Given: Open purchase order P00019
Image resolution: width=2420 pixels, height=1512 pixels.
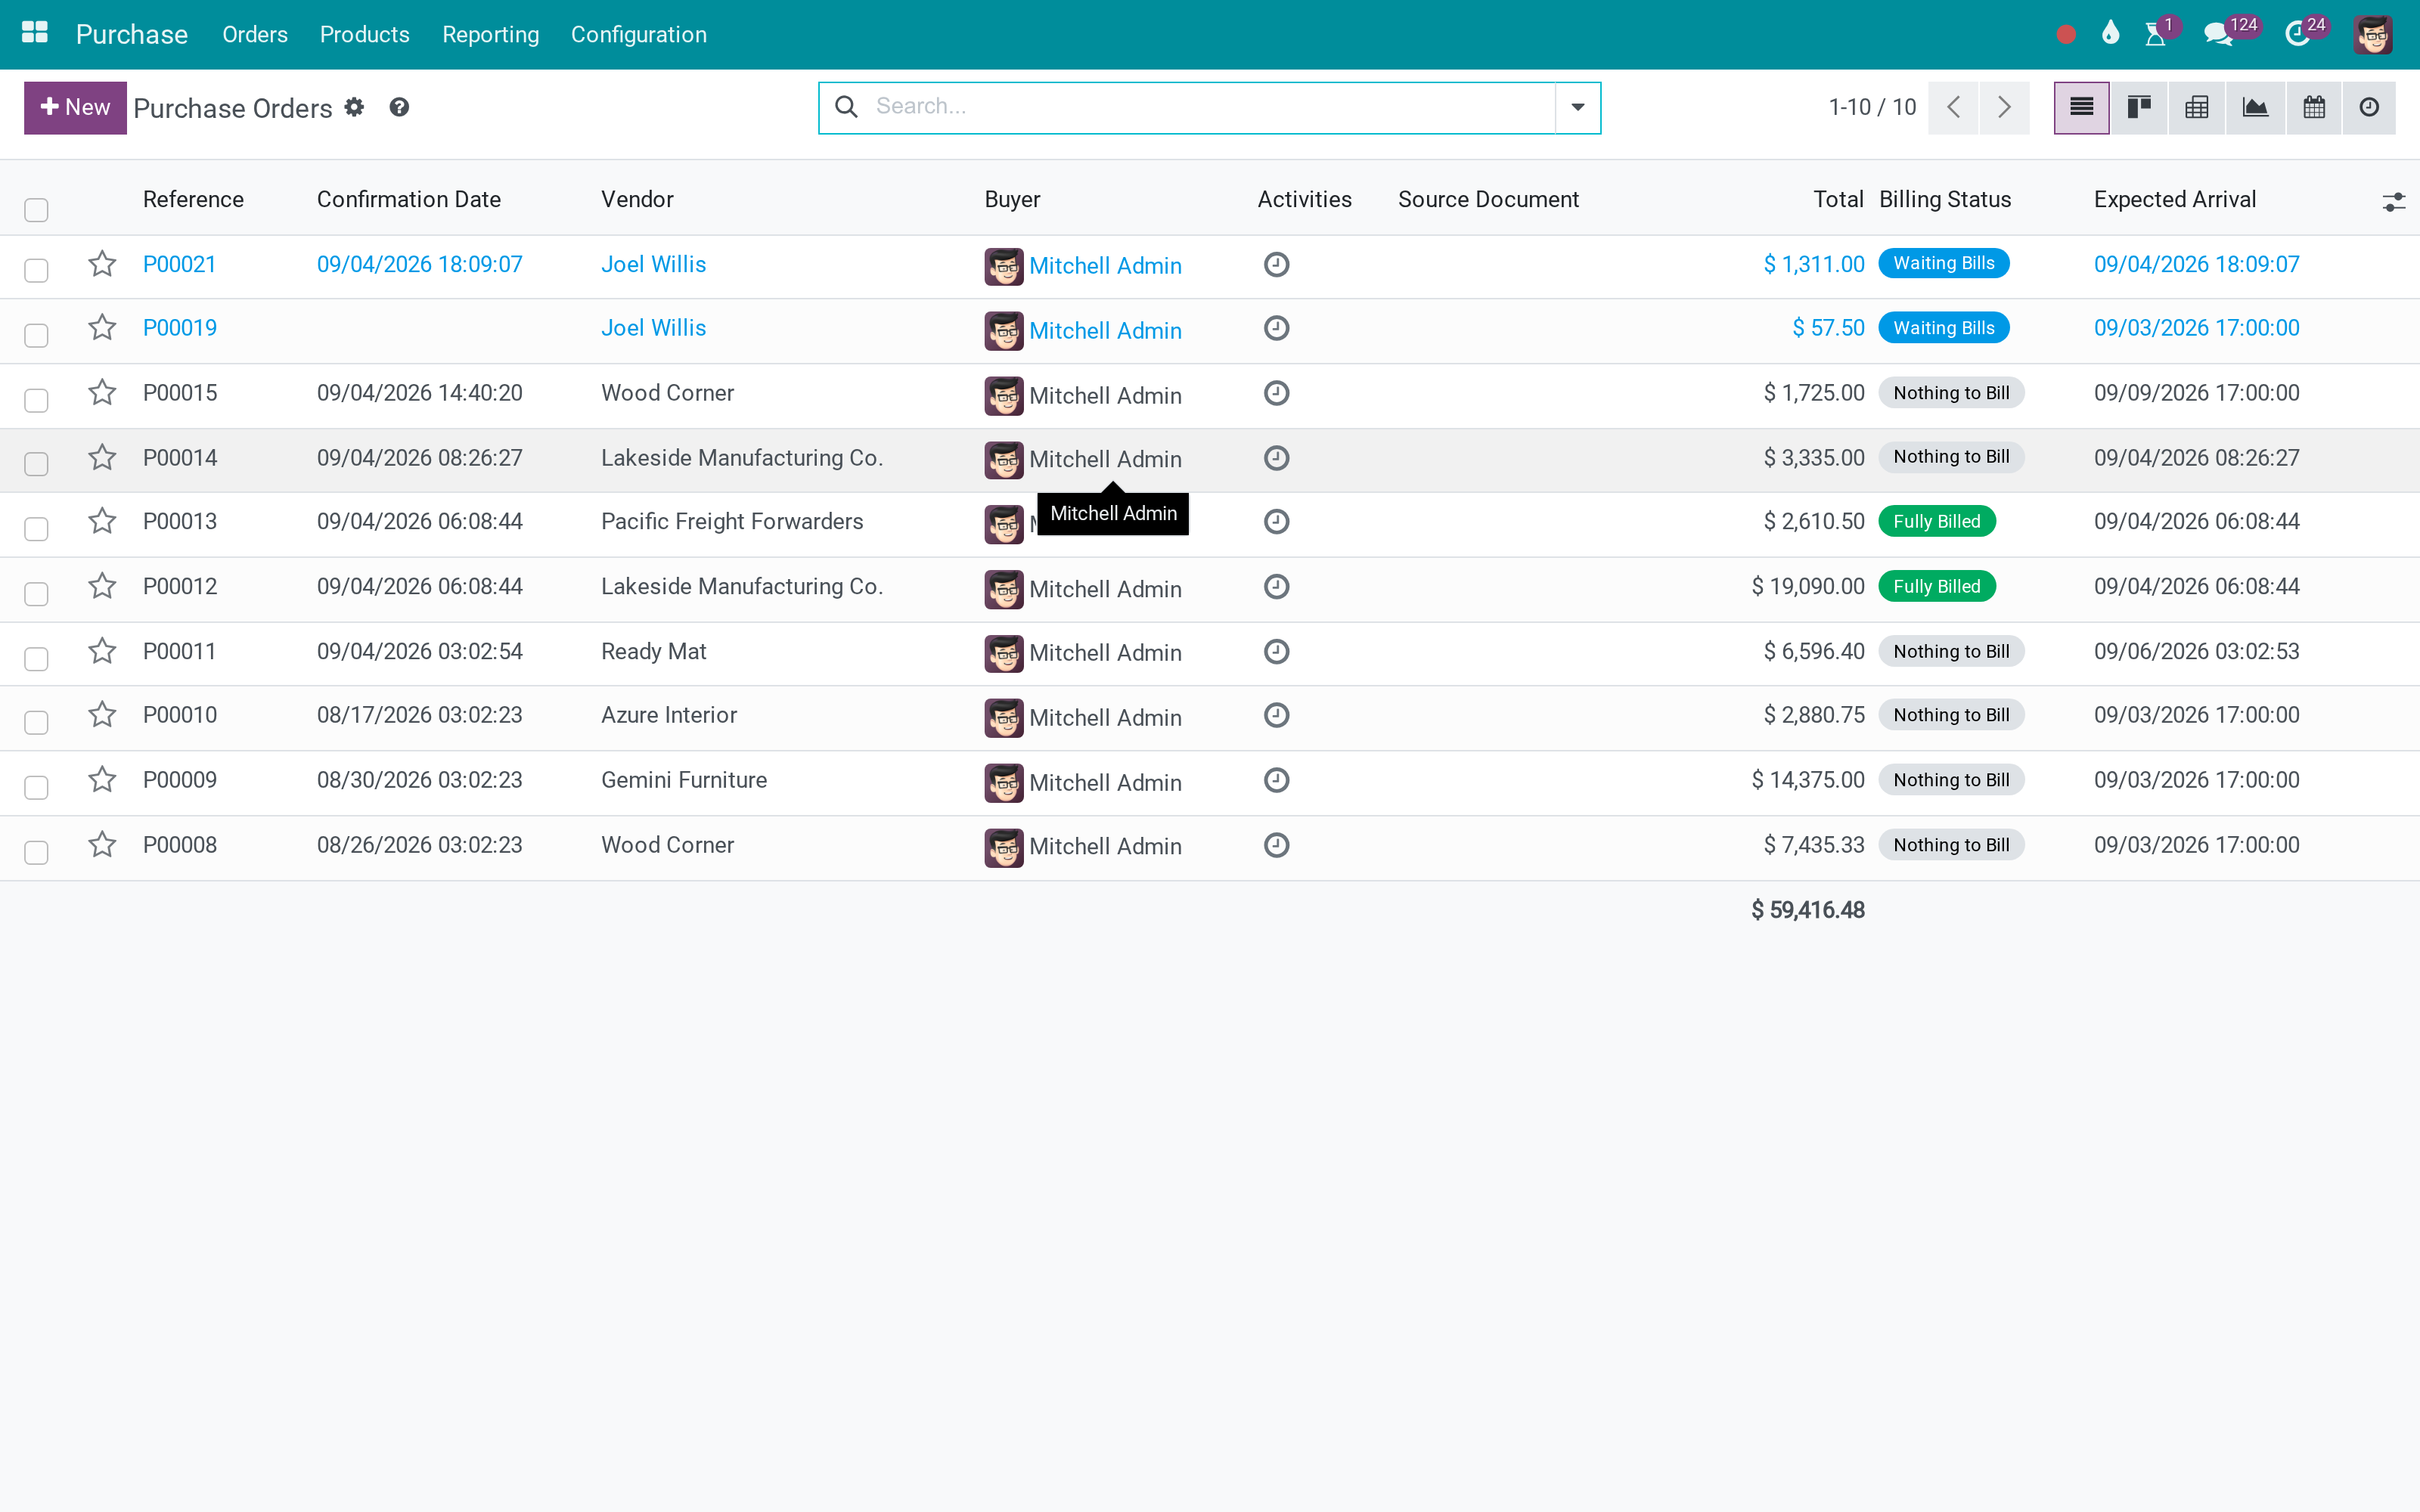Looking at the screenshot, I should pyautogui.click(x=180, y=328).
